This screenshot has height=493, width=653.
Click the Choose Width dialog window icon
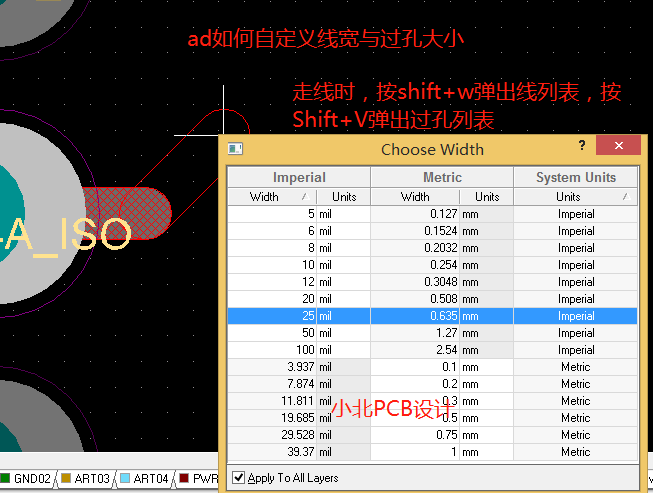tap(235, 149)
